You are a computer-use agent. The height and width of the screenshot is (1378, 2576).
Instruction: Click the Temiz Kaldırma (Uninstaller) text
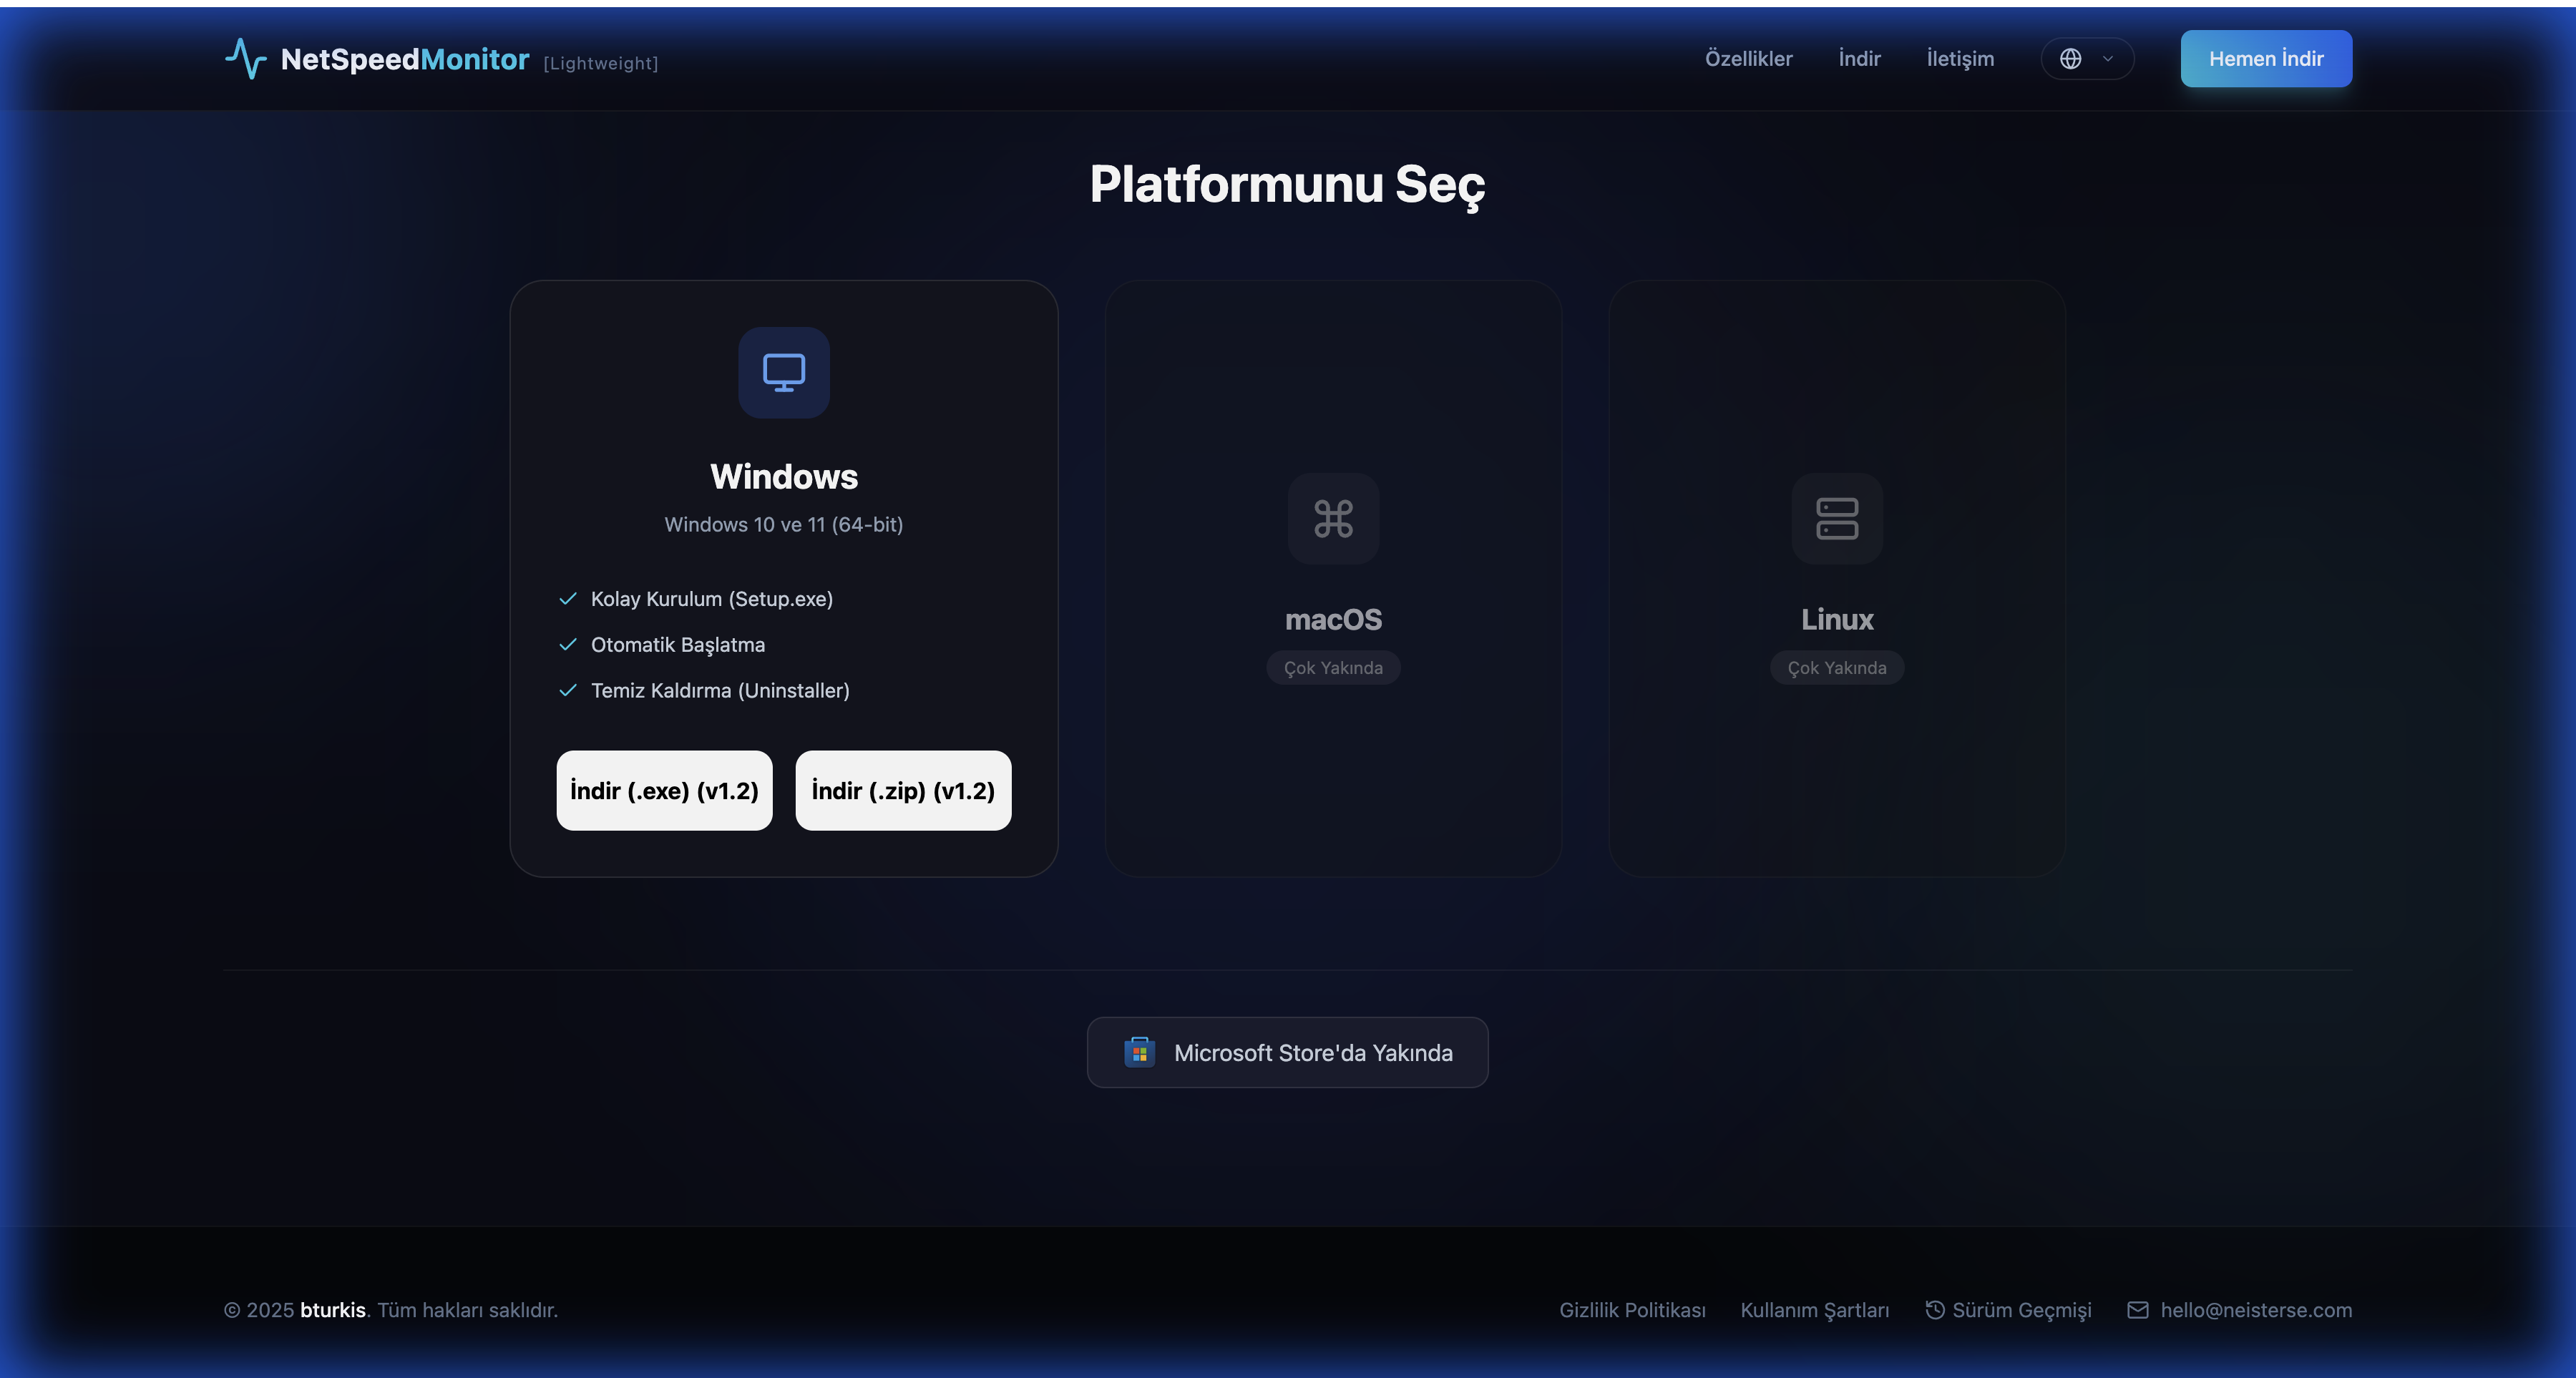(x=720, y=690)
